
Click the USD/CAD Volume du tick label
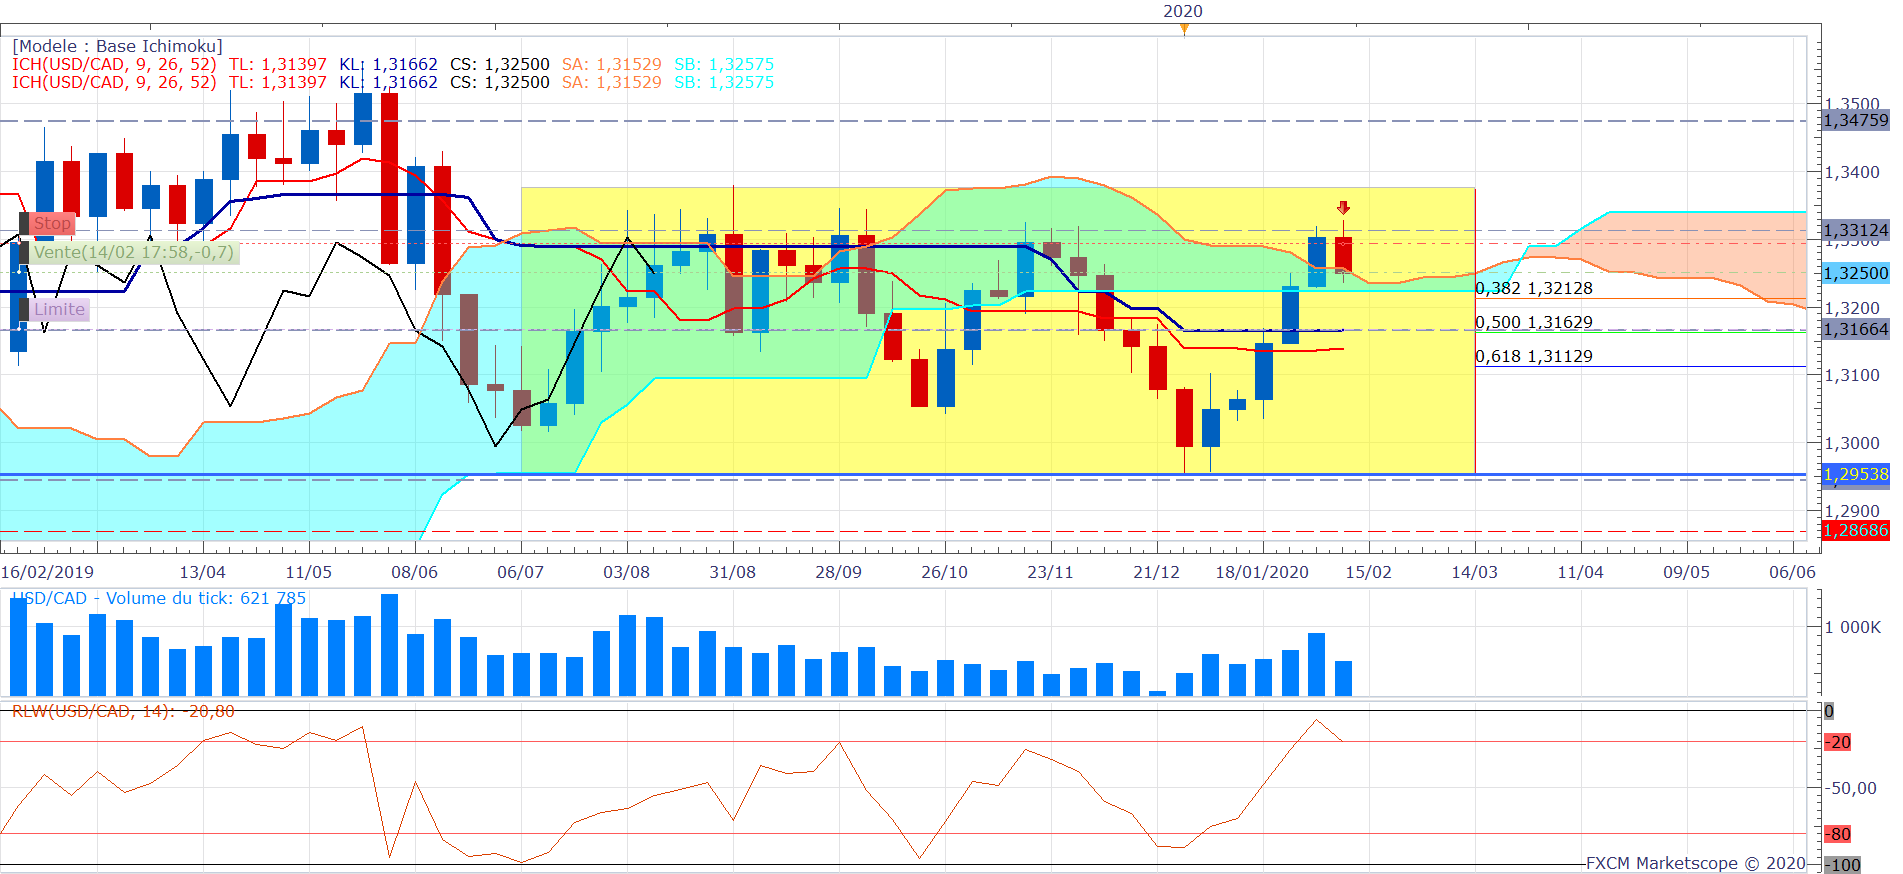pyautogui.click(x=158, y=598)
